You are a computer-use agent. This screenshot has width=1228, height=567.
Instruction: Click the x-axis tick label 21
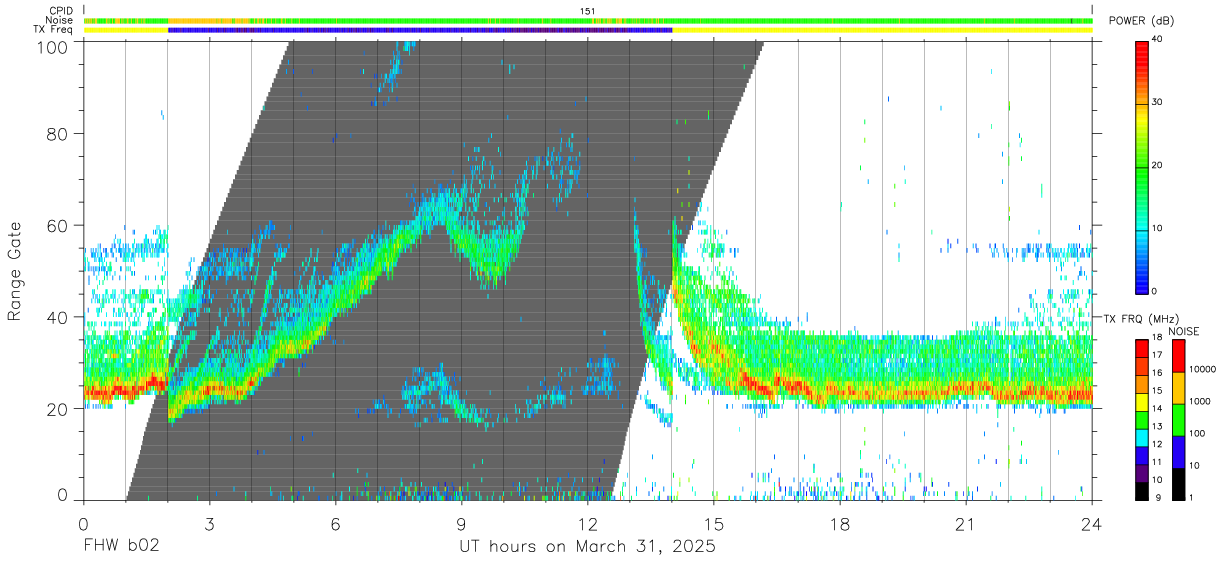point(966,524)
